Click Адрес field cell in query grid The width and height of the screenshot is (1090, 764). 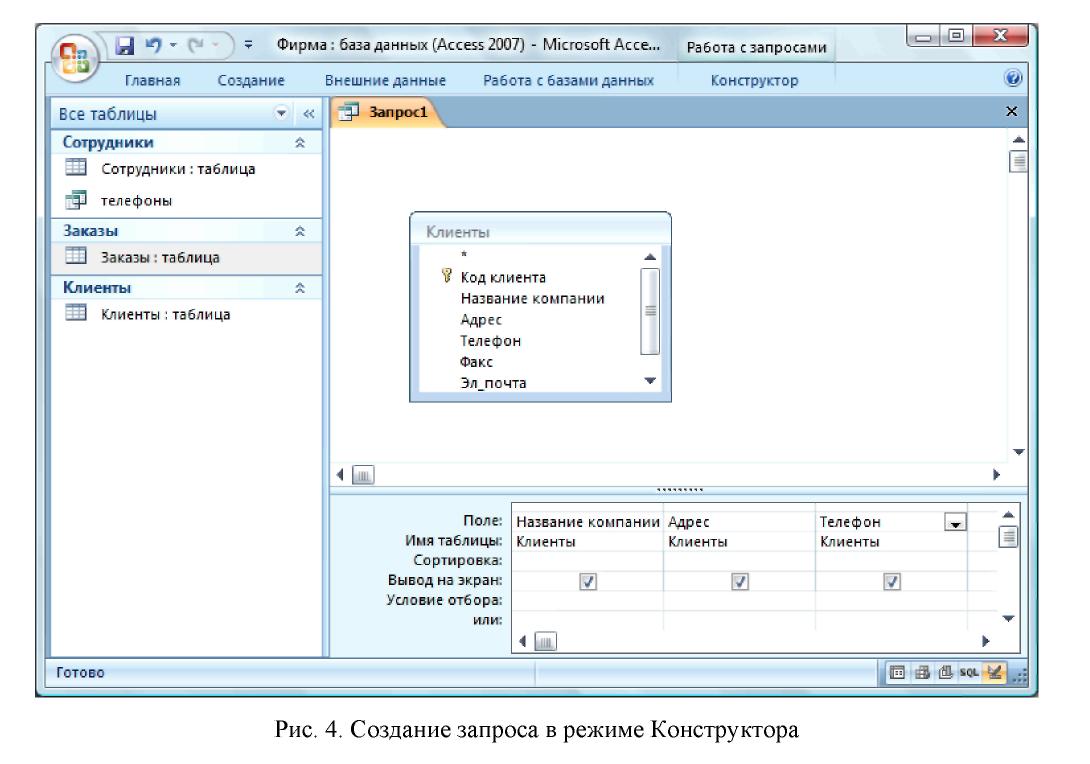[740, 521]
